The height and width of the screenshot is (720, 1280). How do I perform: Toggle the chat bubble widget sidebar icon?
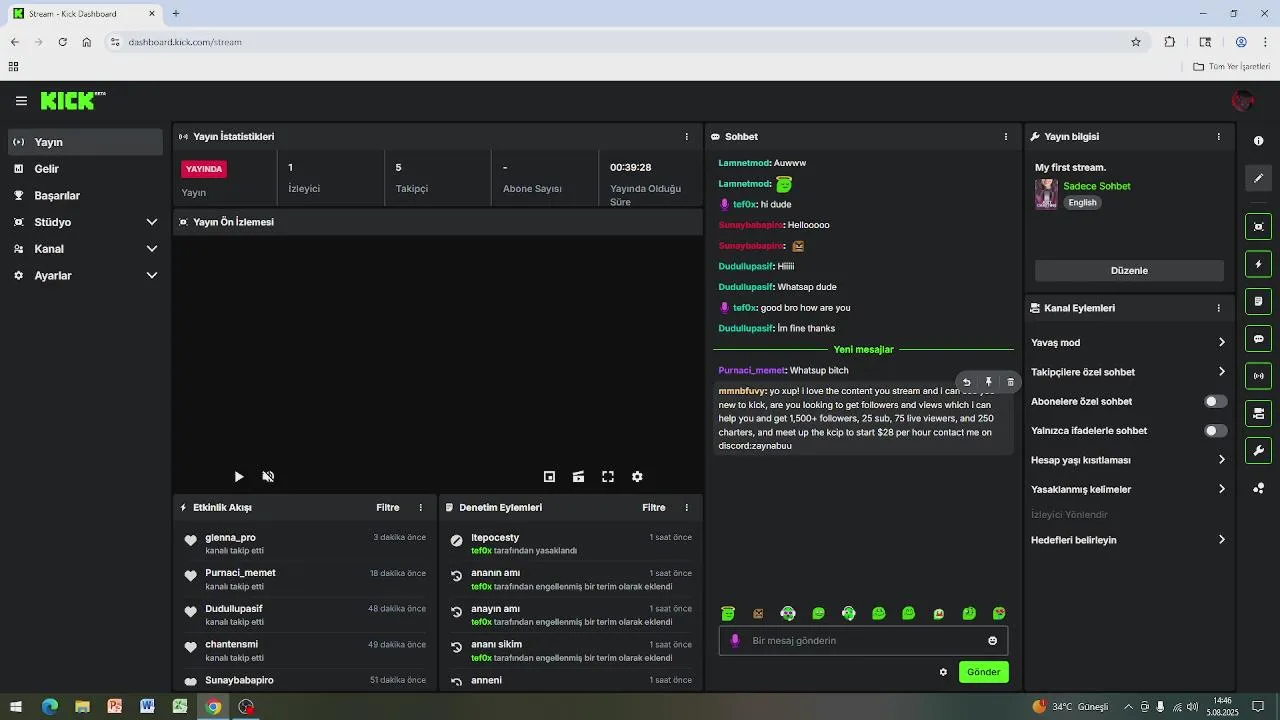point(1258,339)
